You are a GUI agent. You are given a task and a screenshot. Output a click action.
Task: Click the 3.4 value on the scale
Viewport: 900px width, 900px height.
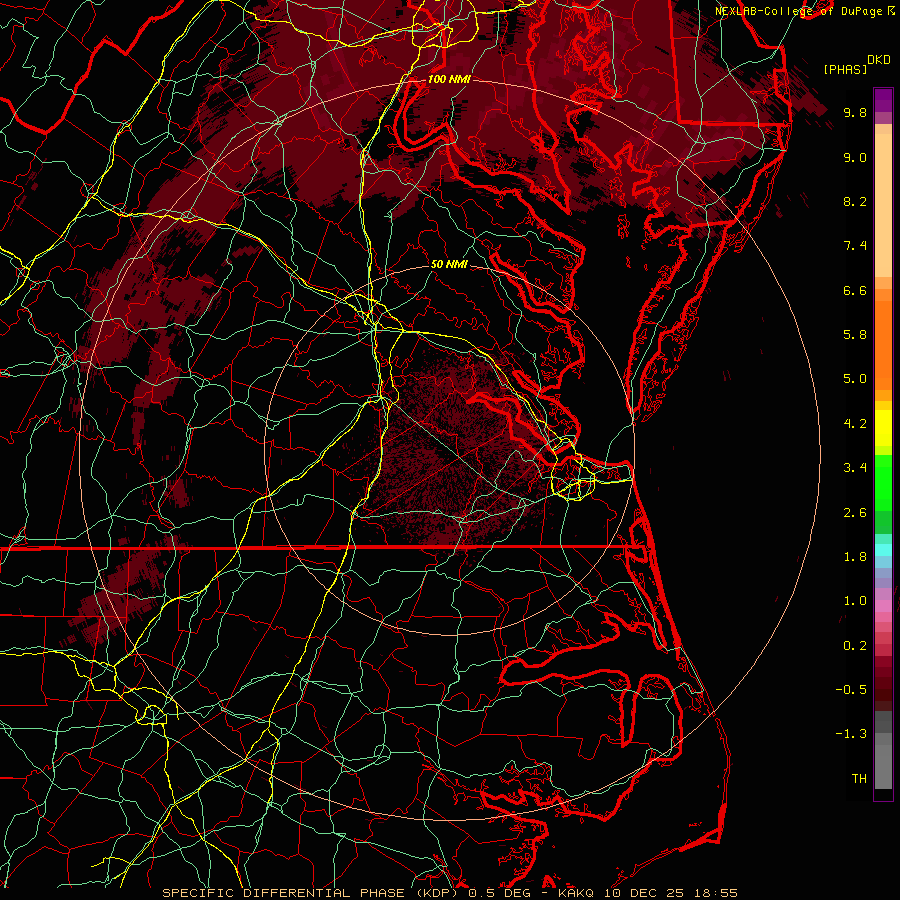(855, 468)
